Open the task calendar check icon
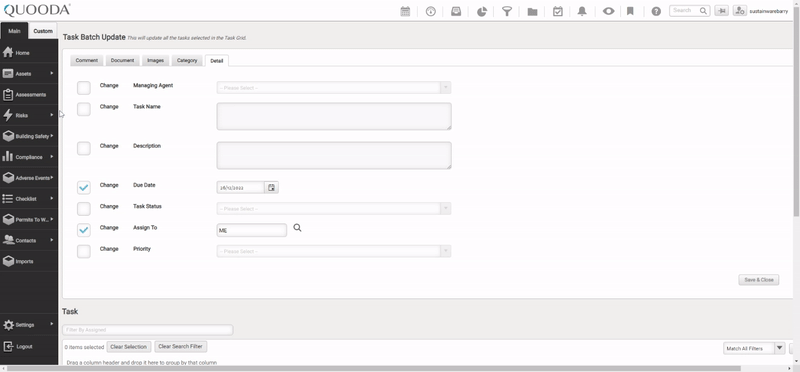The image size is (800, 372). 558,11
